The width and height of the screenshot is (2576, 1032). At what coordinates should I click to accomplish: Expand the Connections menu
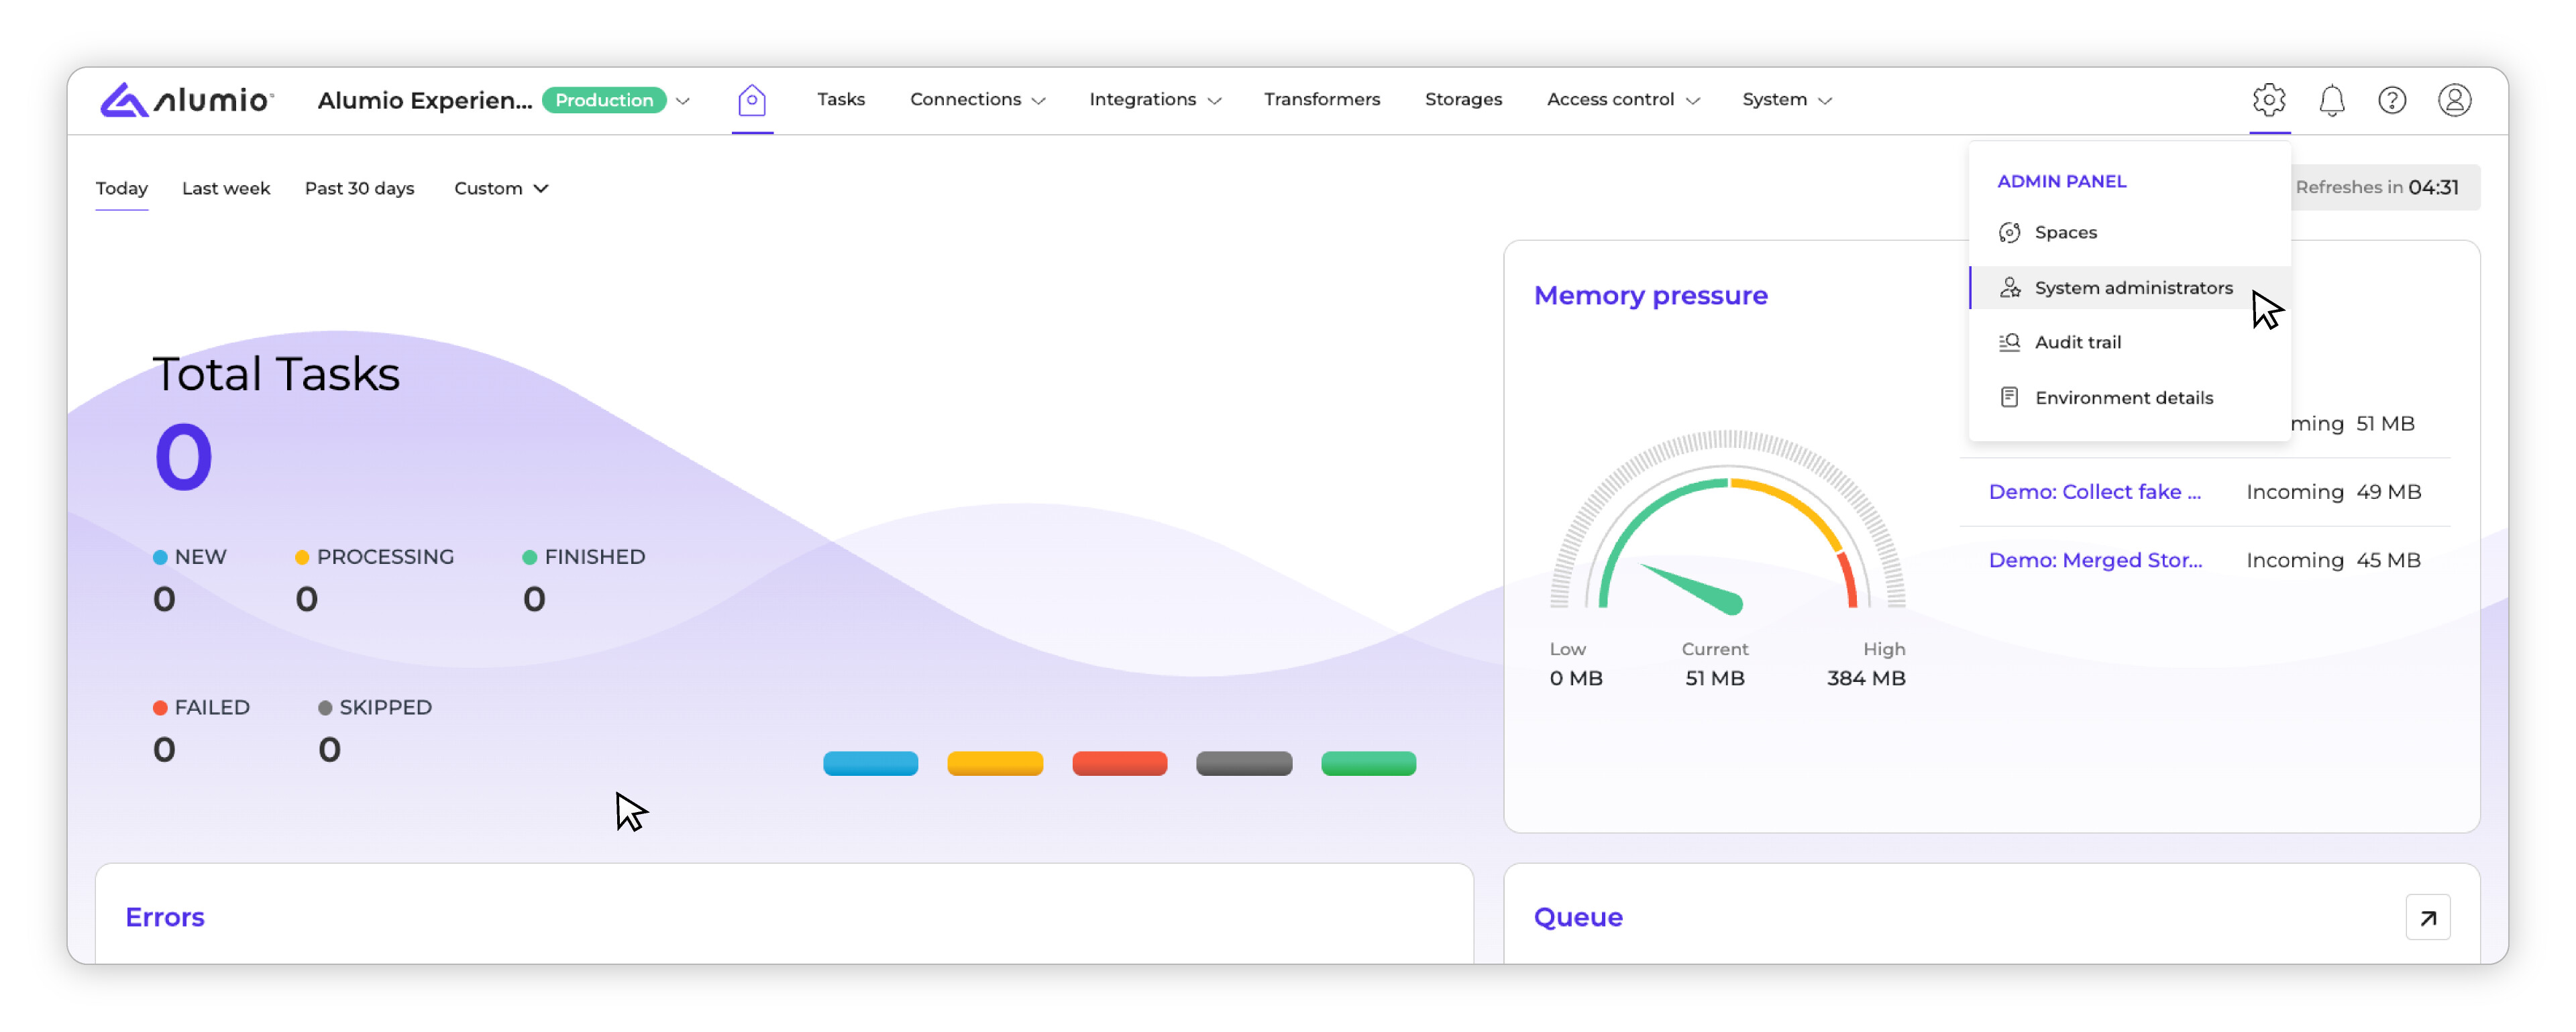pos(976,100)
